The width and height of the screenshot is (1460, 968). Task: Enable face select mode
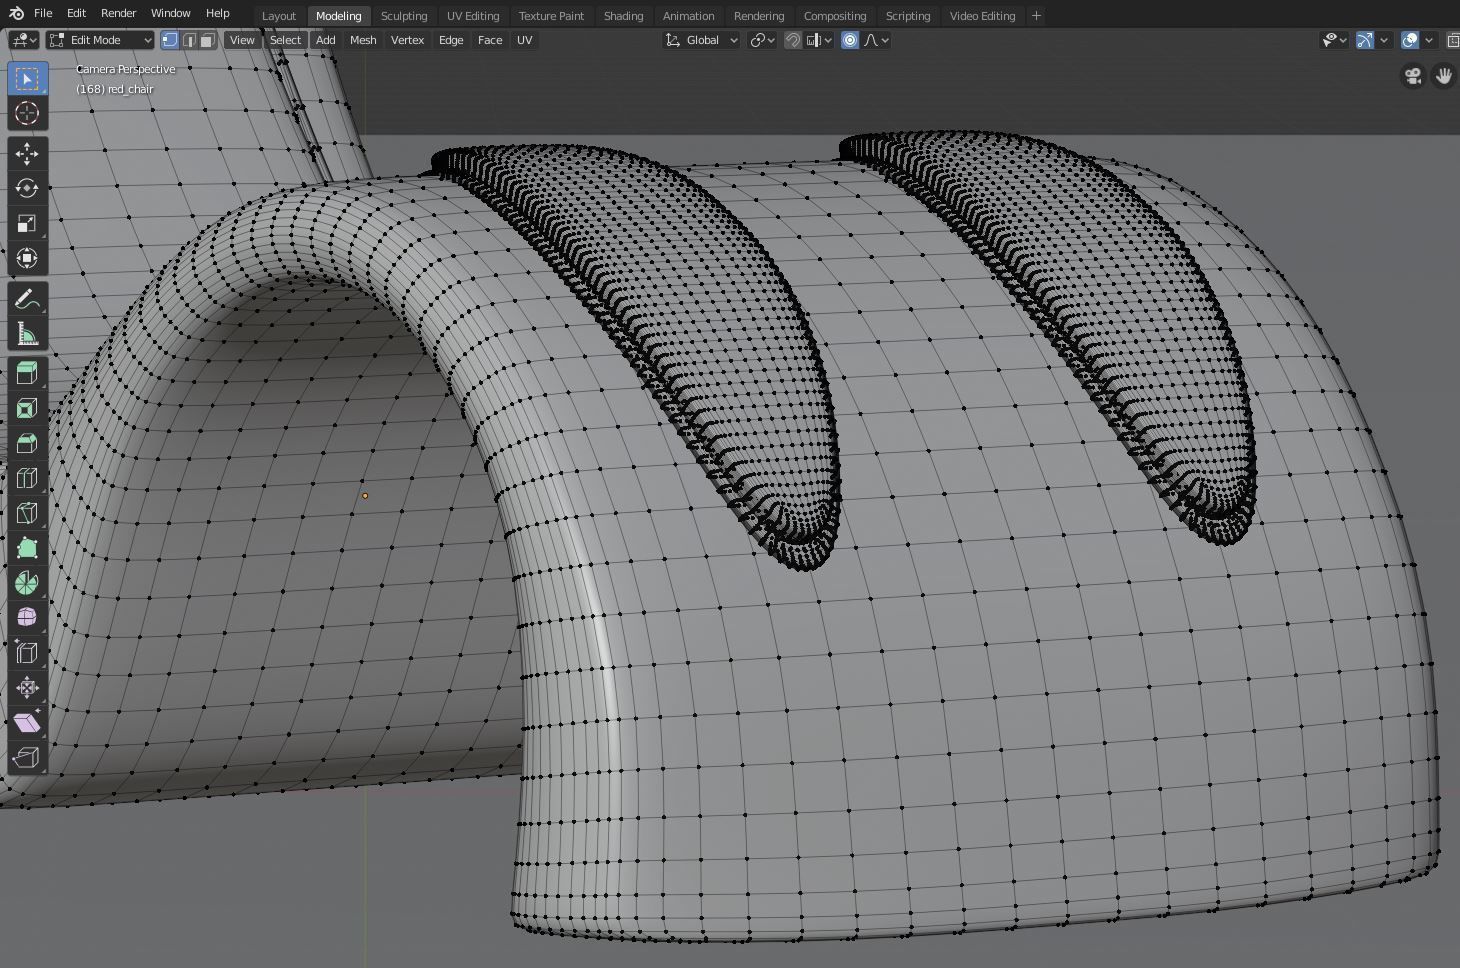tap(206, 40)
